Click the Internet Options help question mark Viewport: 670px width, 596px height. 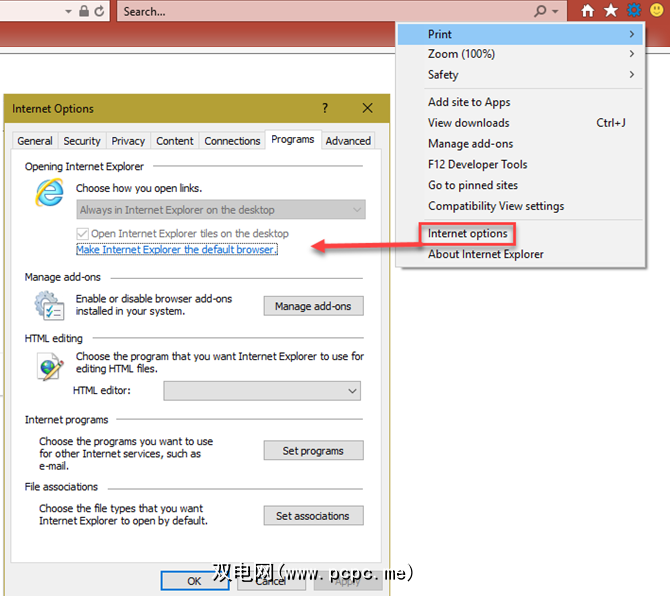click(325, 108)
